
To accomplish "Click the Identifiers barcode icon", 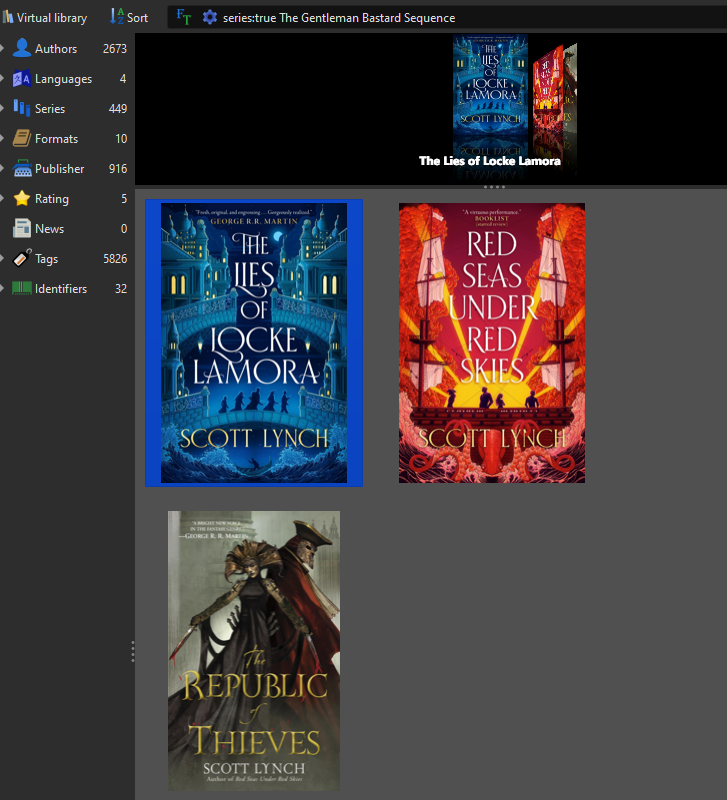I will pos(22,288).
